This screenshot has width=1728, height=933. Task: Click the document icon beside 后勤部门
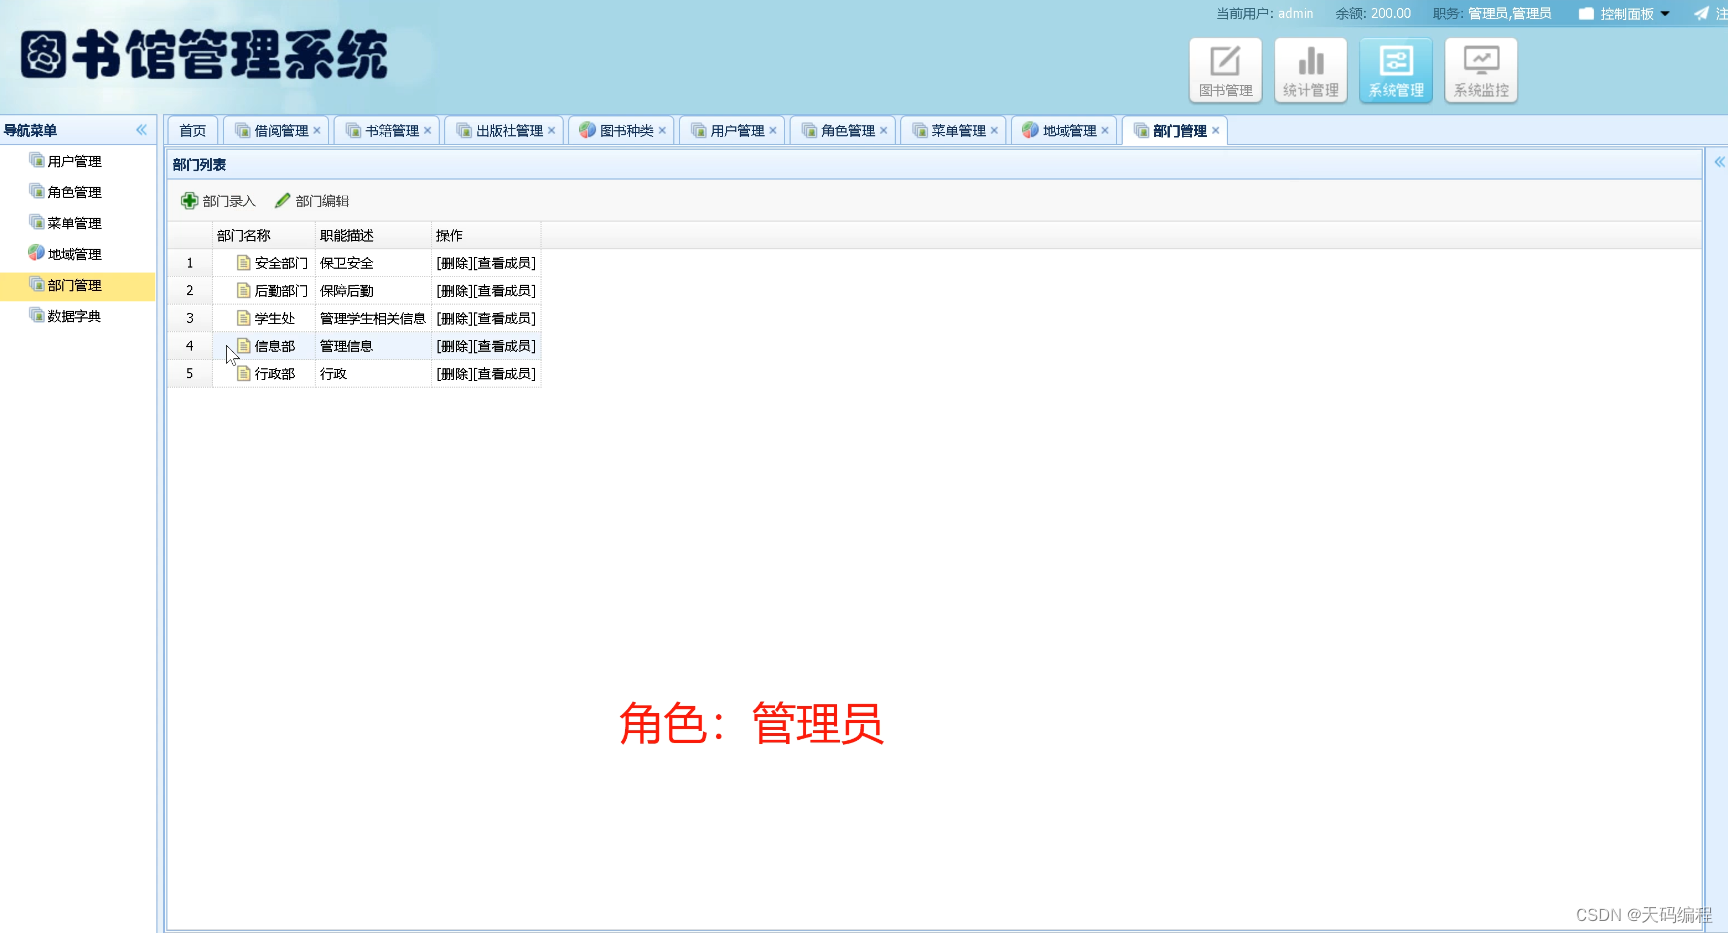coord(243,290)
